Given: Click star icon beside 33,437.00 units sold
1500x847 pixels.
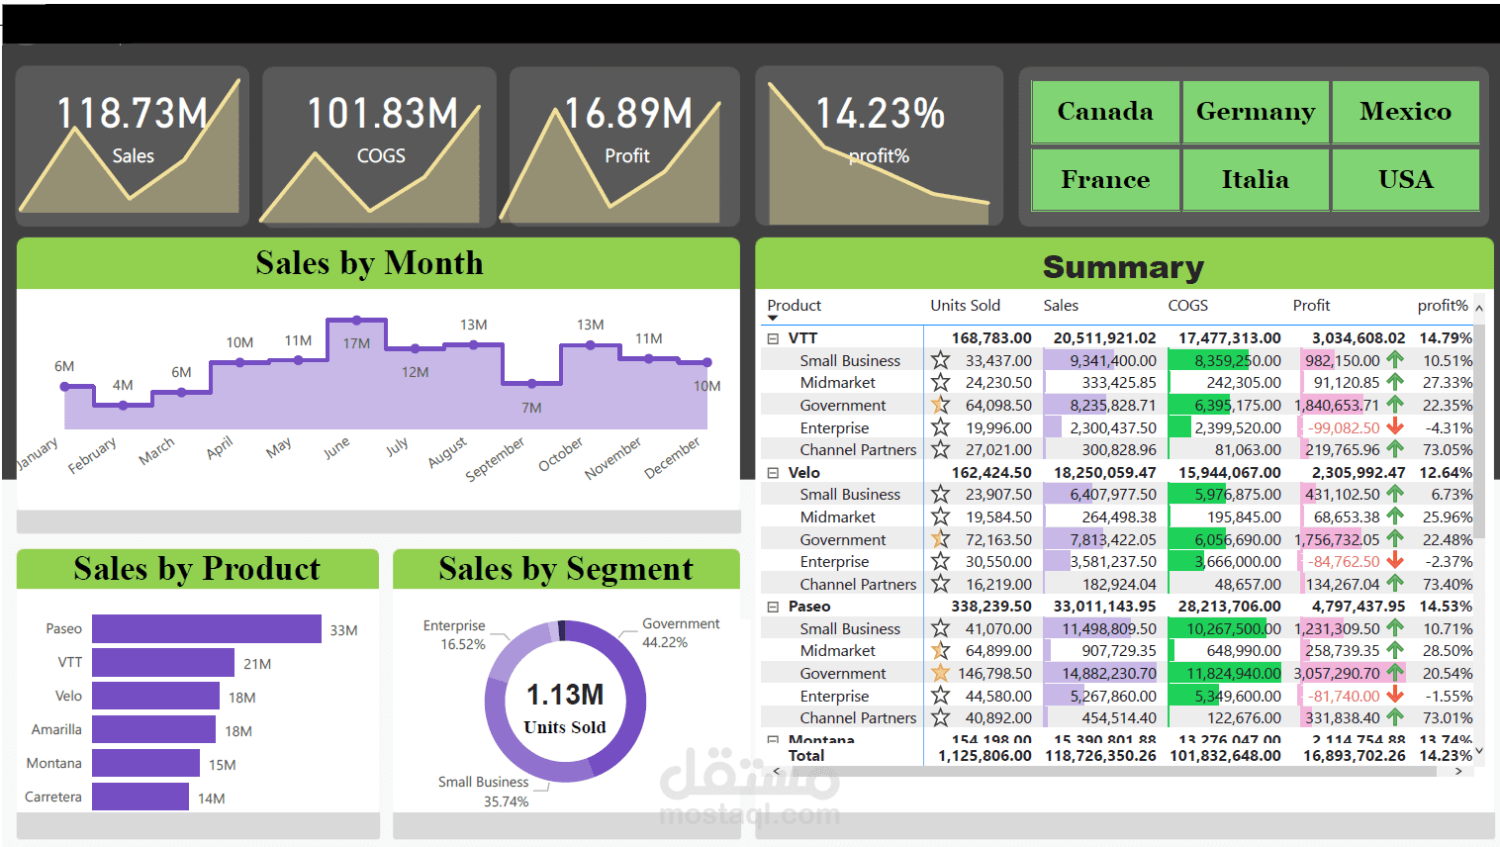Looking at the screenshot, I should (940, 360).
